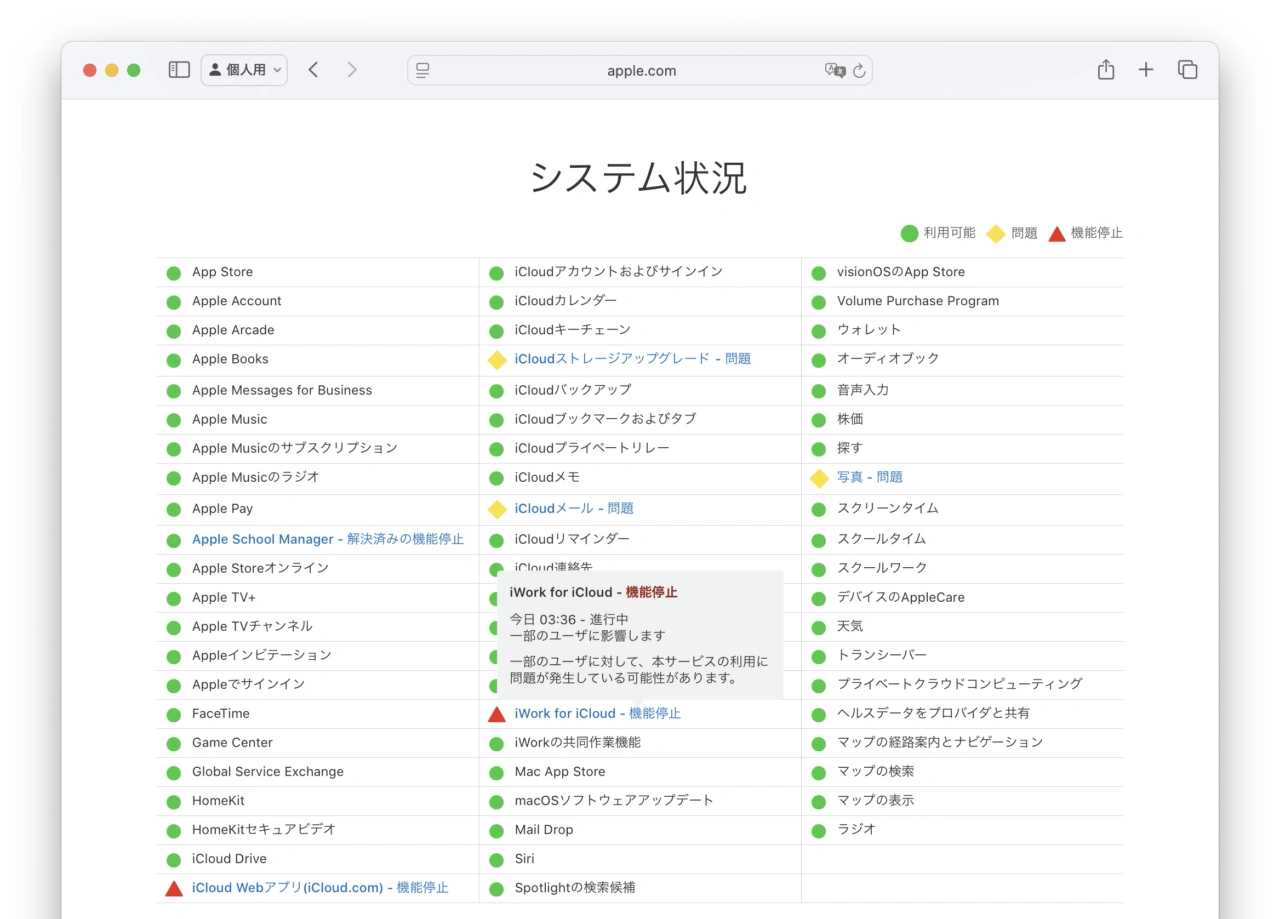This screenshot has width=1280, height=919.
Task: Open a new tab with plus icon
Action: coord(1146,70)
